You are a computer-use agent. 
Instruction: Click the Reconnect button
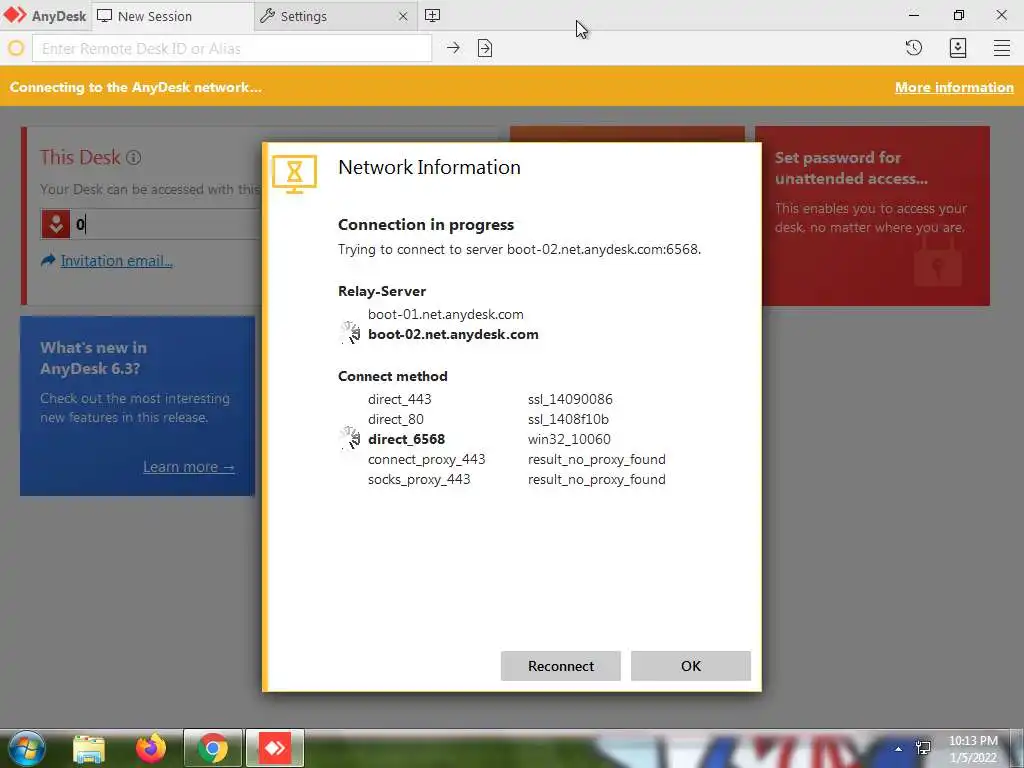[560, 666]
